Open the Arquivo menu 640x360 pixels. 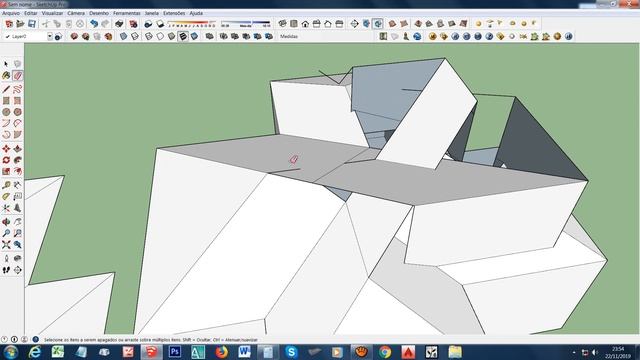pyautogui.click(x=11, y=13)
